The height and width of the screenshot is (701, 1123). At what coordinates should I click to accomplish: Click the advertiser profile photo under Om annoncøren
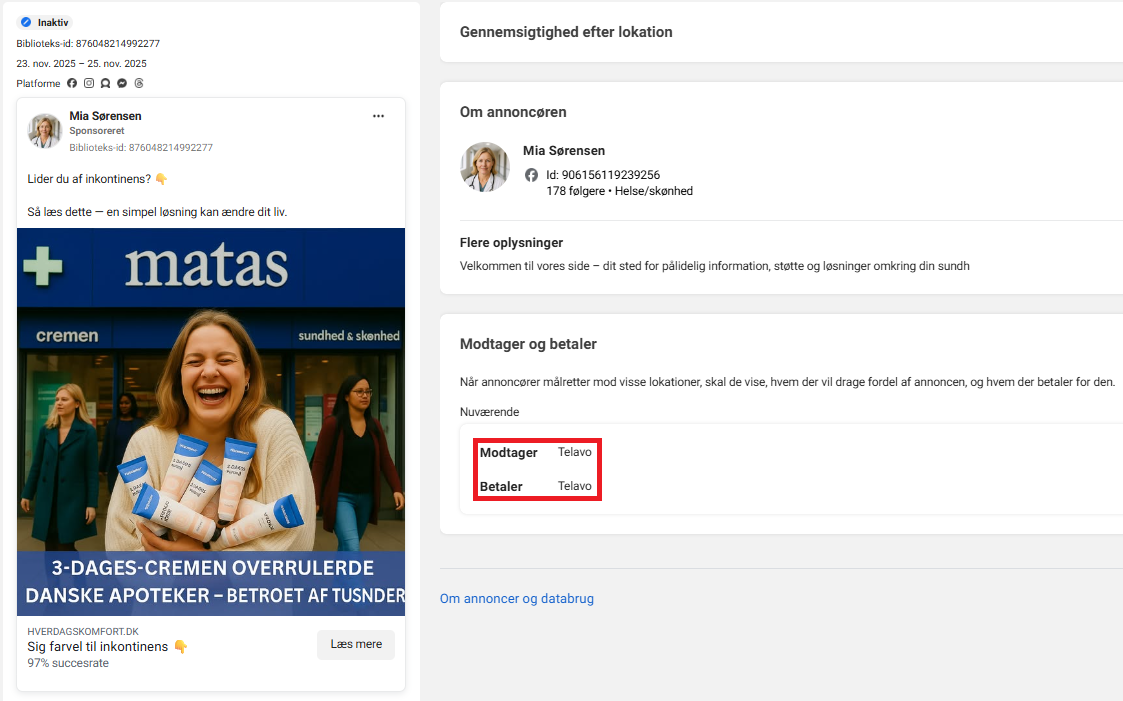pos(485,166)
